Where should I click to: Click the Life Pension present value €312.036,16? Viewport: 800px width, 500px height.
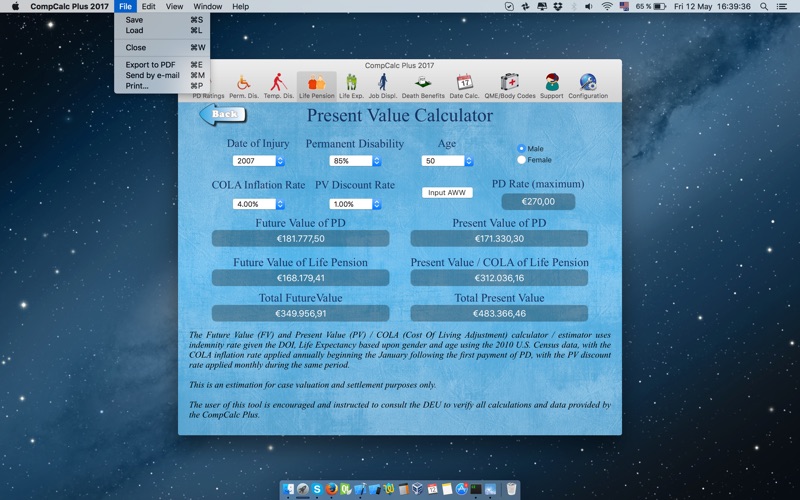pos(499,278)
